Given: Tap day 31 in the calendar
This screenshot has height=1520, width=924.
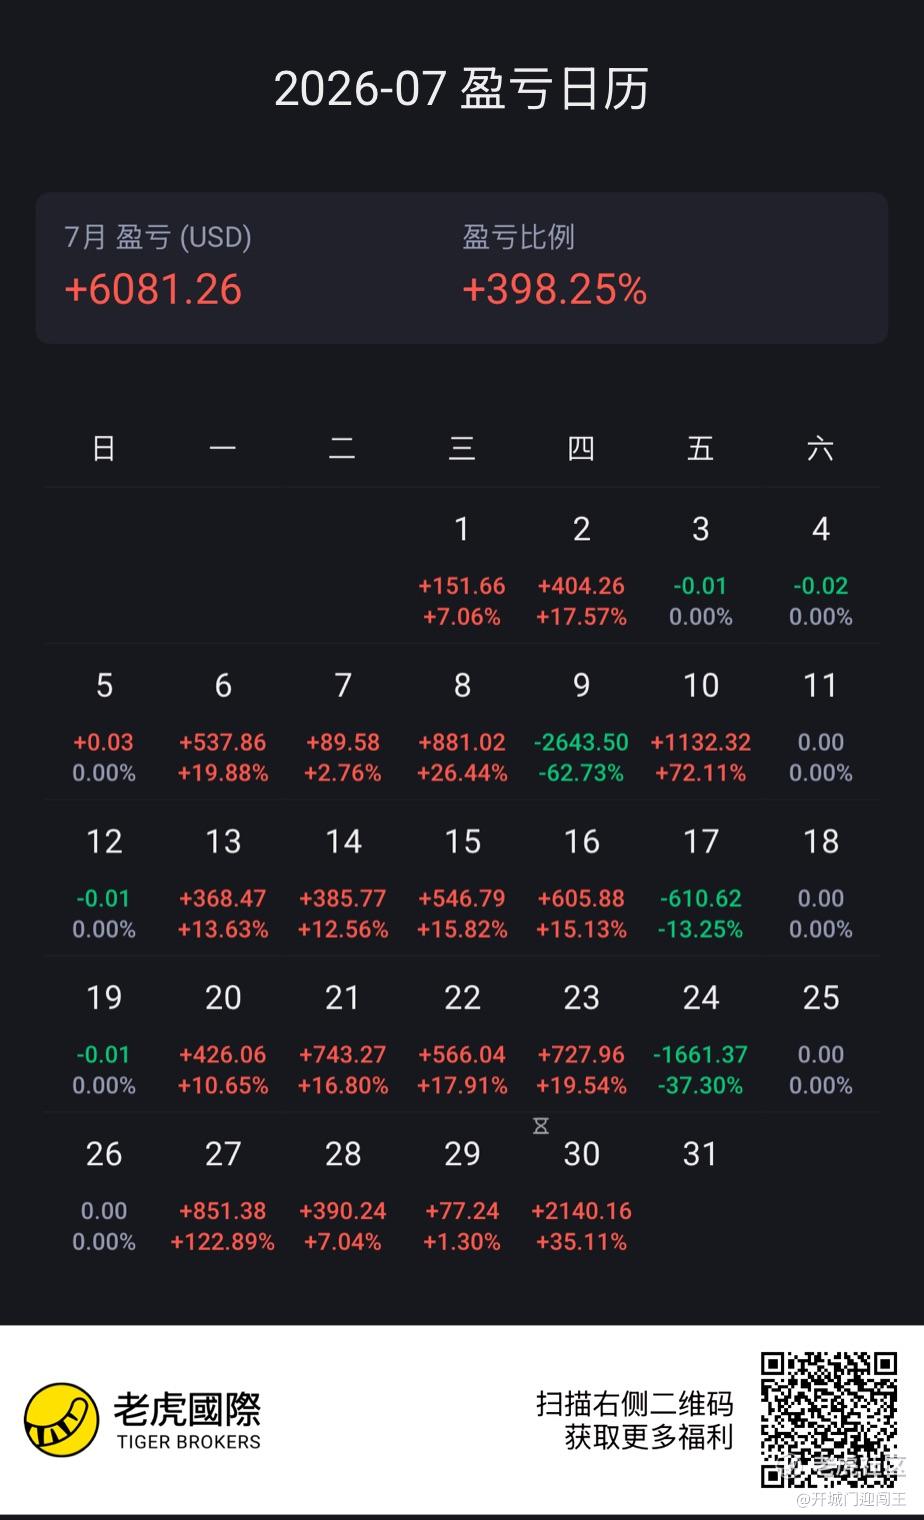Looking at the screenshot, I should [x=700, y=1154].
